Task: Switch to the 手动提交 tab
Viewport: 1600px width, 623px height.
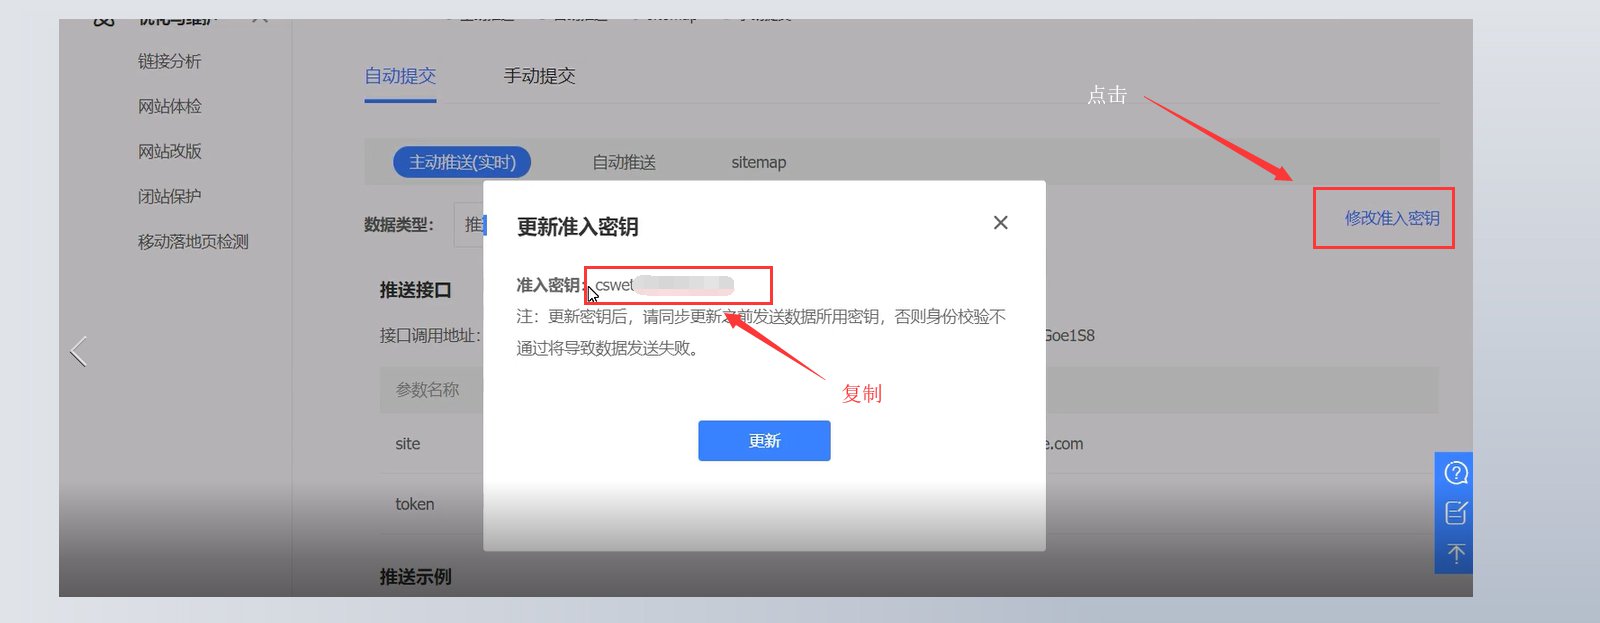Action: 539,76
